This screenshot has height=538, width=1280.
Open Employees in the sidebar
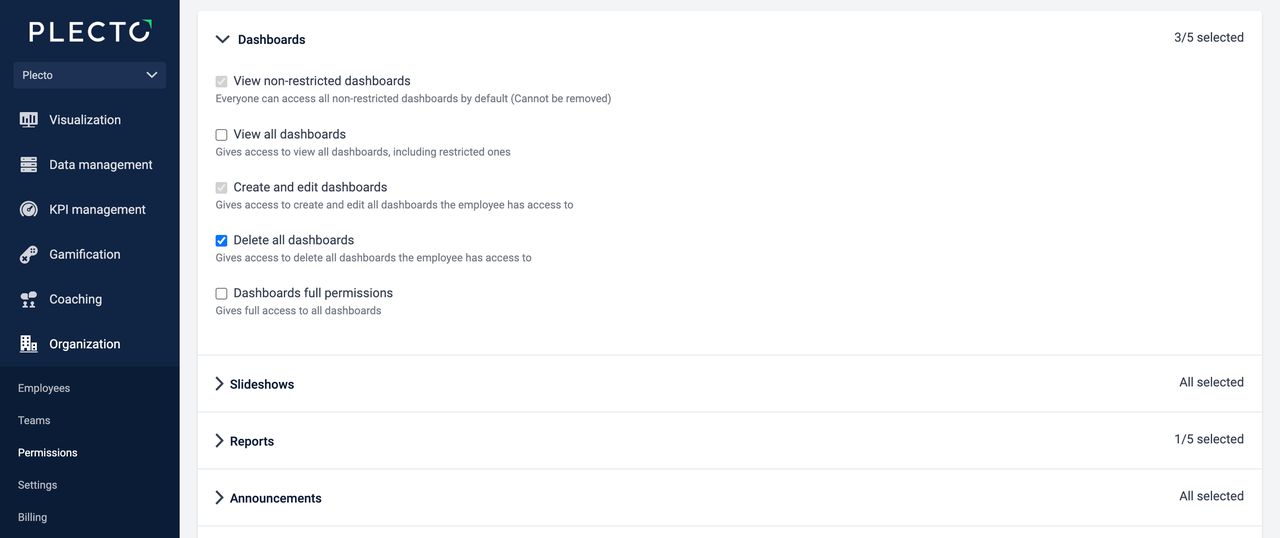point(44,388)
